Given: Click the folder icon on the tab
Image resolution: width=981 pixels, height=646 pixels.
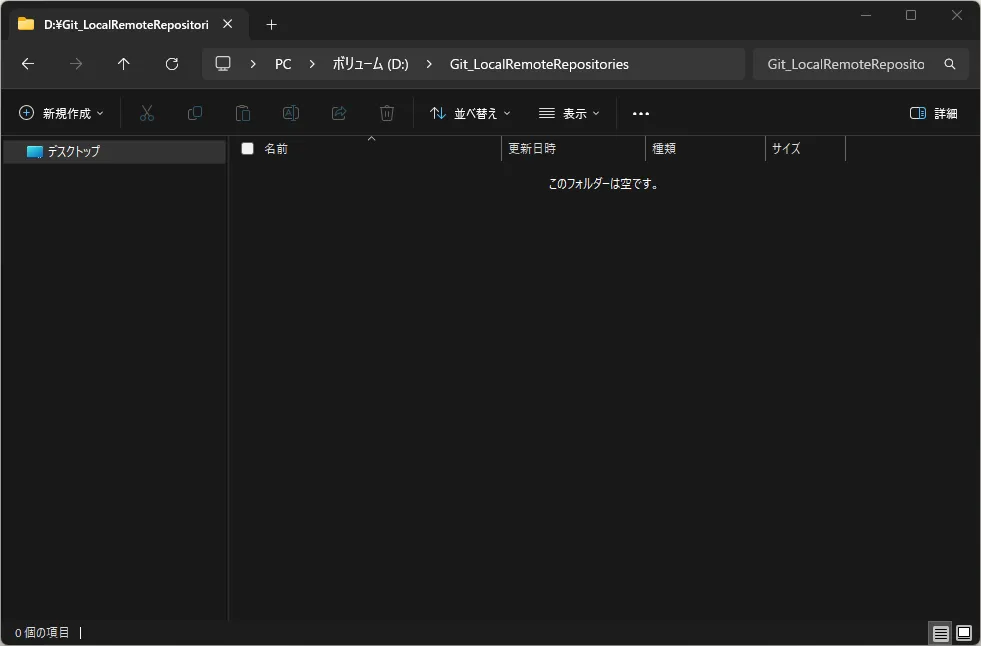Looking at the screenshot, I should click(26, 24).
